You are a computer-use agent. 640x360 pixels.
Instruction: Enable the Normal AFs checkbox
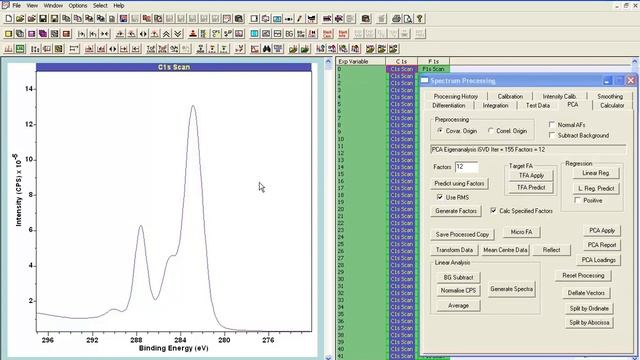click(552, 124)
